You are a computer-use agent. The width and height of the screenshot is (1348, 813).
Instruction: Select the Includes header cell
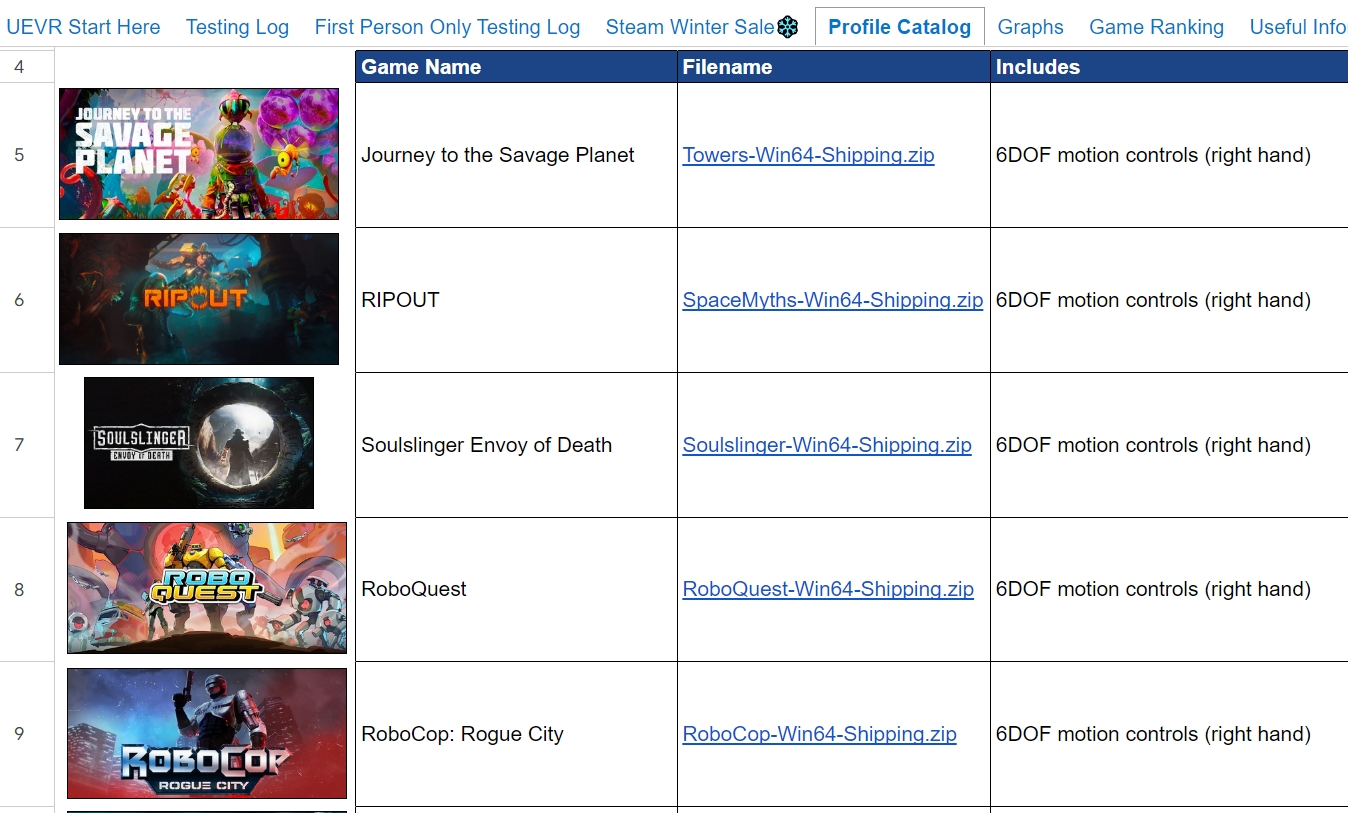pyautogui.click(x=1169, y=67)
